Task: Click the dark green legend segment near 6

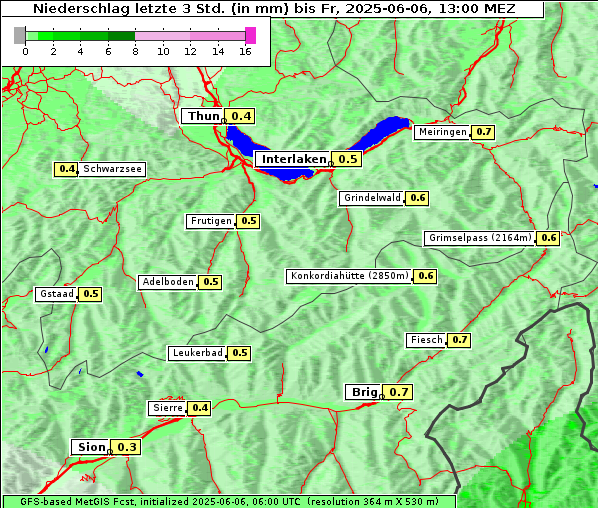Action: [121, 36]
